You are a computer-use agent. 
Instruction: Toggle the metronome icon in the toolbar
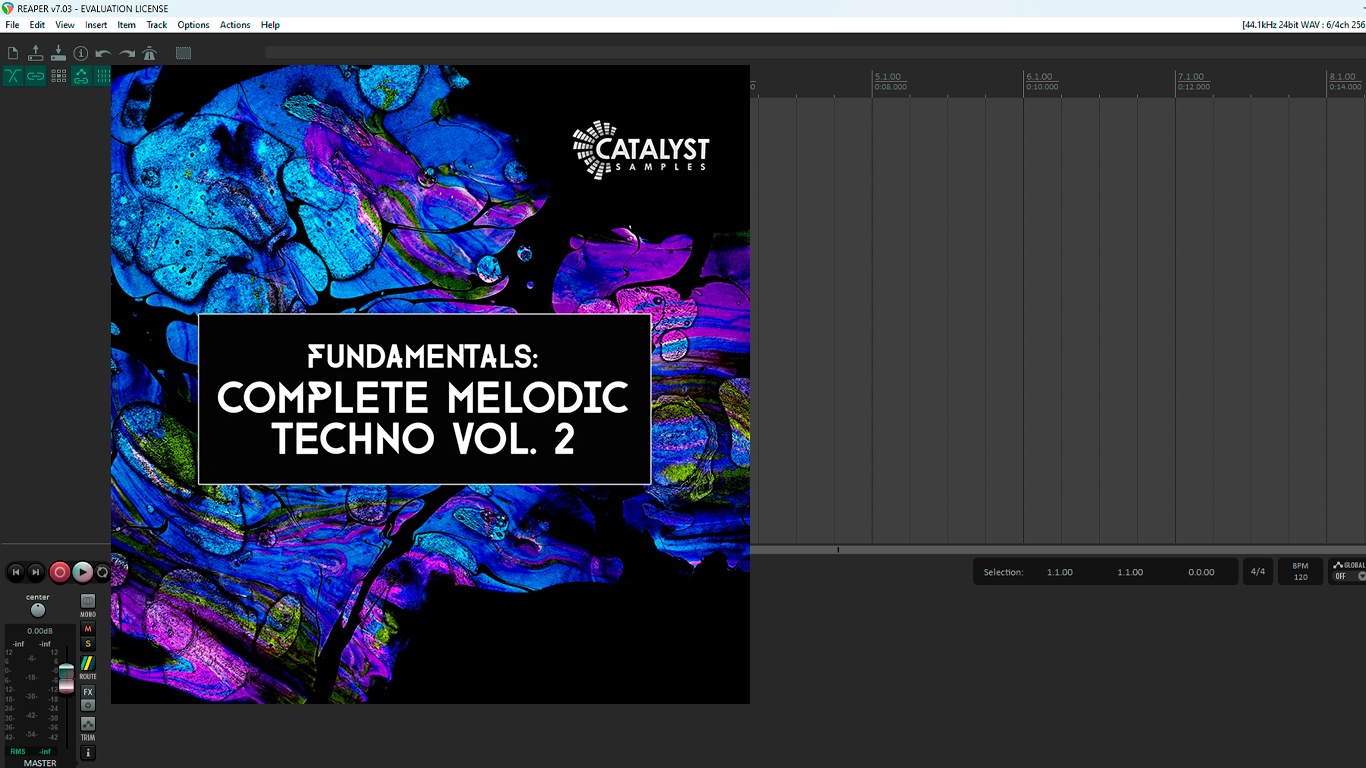pyautogui.click(x=150, y=53)
